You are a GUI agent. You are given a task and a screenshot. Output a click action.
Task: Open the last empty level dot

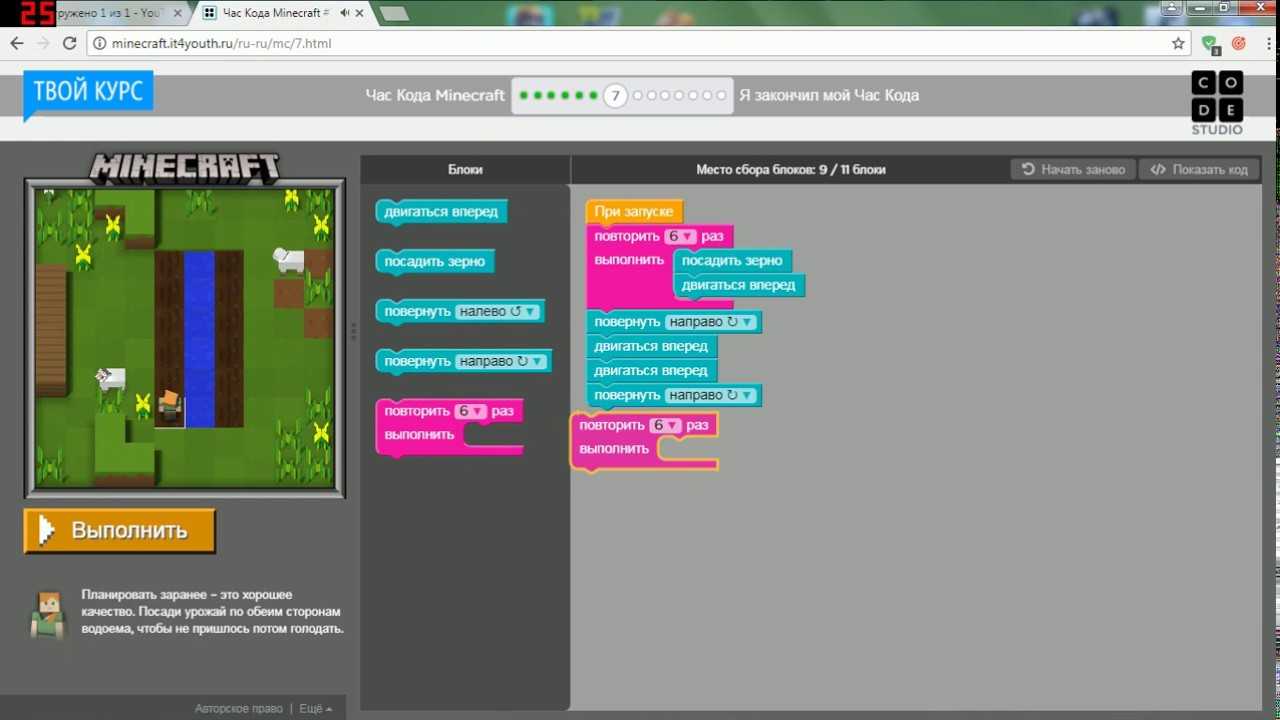coord(721,96)
